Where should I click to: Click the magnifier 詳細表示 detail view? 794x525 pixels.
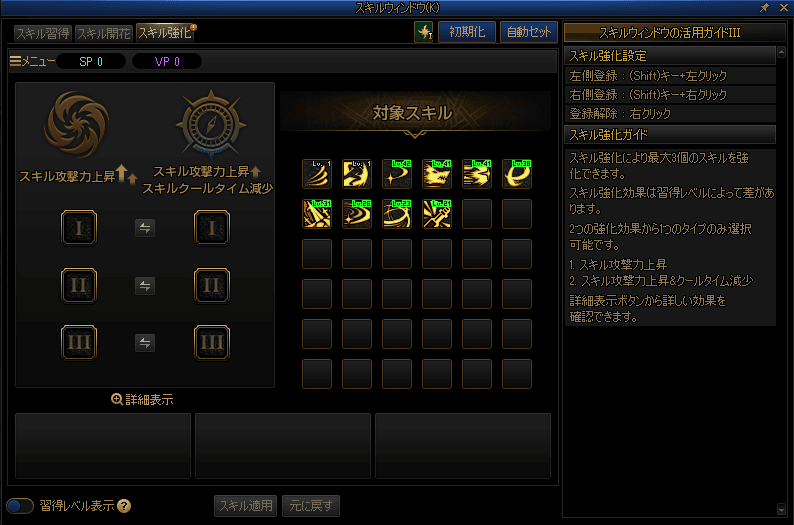(142, 399)
